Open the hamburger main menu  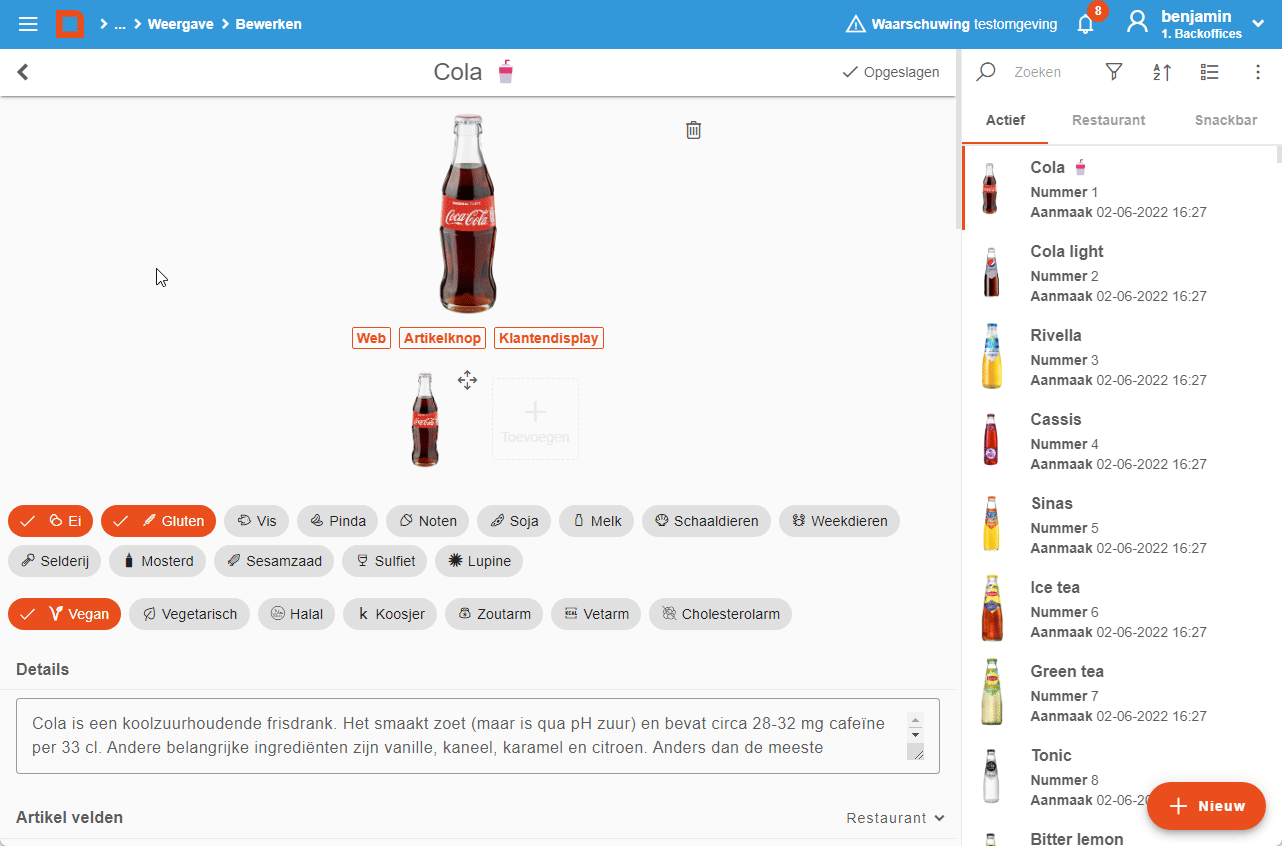click(x=28, y=24)
